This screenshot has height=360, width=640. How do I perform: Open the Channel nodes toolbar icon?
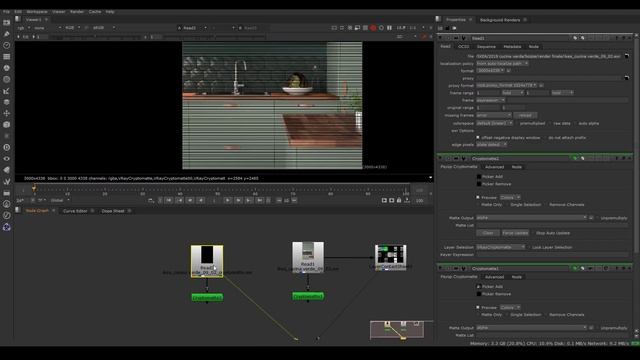tap(7, 57)
